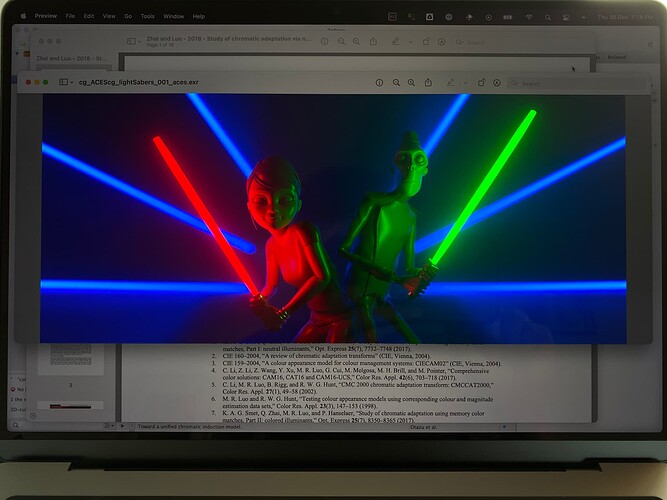Focus the Search field in the EXR window
Viewport: 667px width, 500px height.
579,83
